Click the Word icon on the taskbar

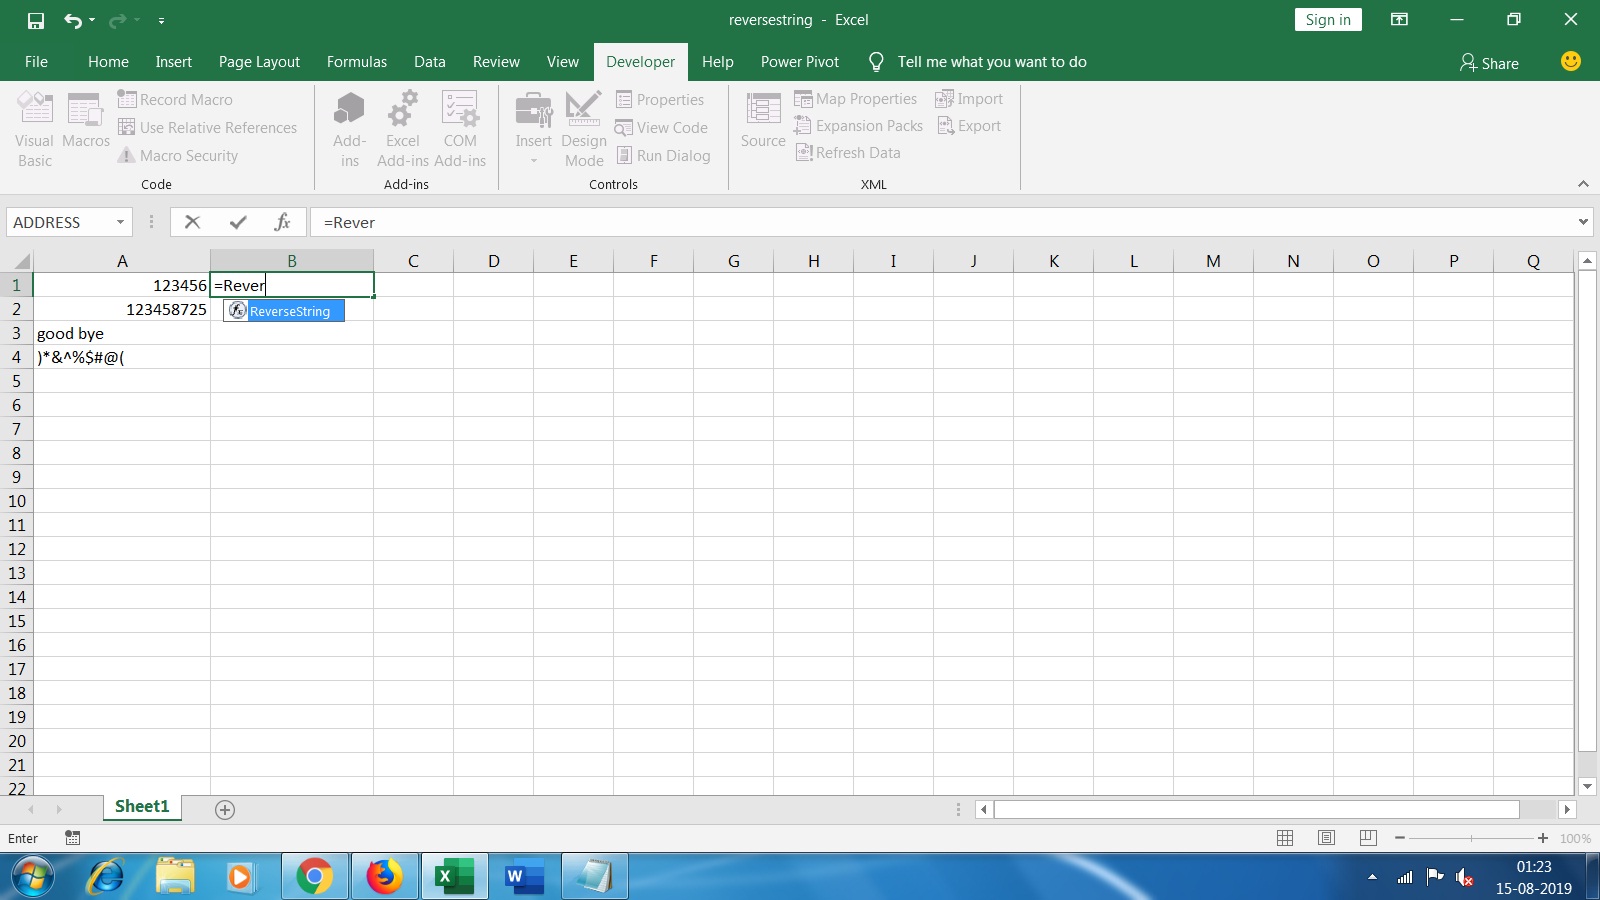point(524,876)
